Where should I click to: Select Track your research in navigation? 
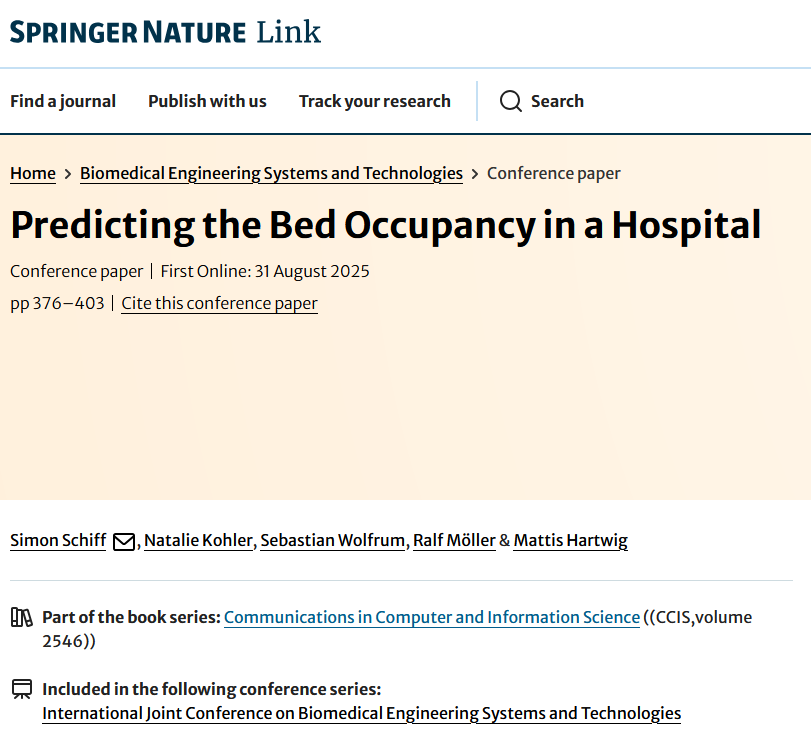(x=374, y=101)
